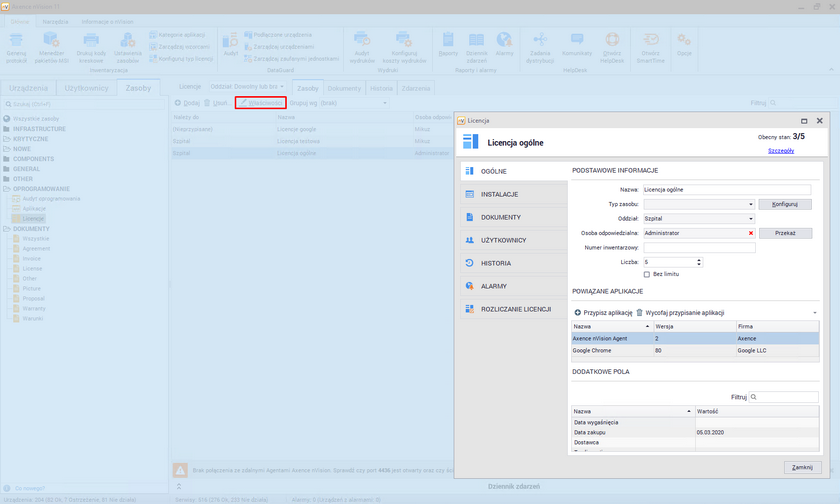The height and width of the screenshot is (504, 840).
Task: Expand the Typ zasobu dropdown
Action: (x=750, y=203)
